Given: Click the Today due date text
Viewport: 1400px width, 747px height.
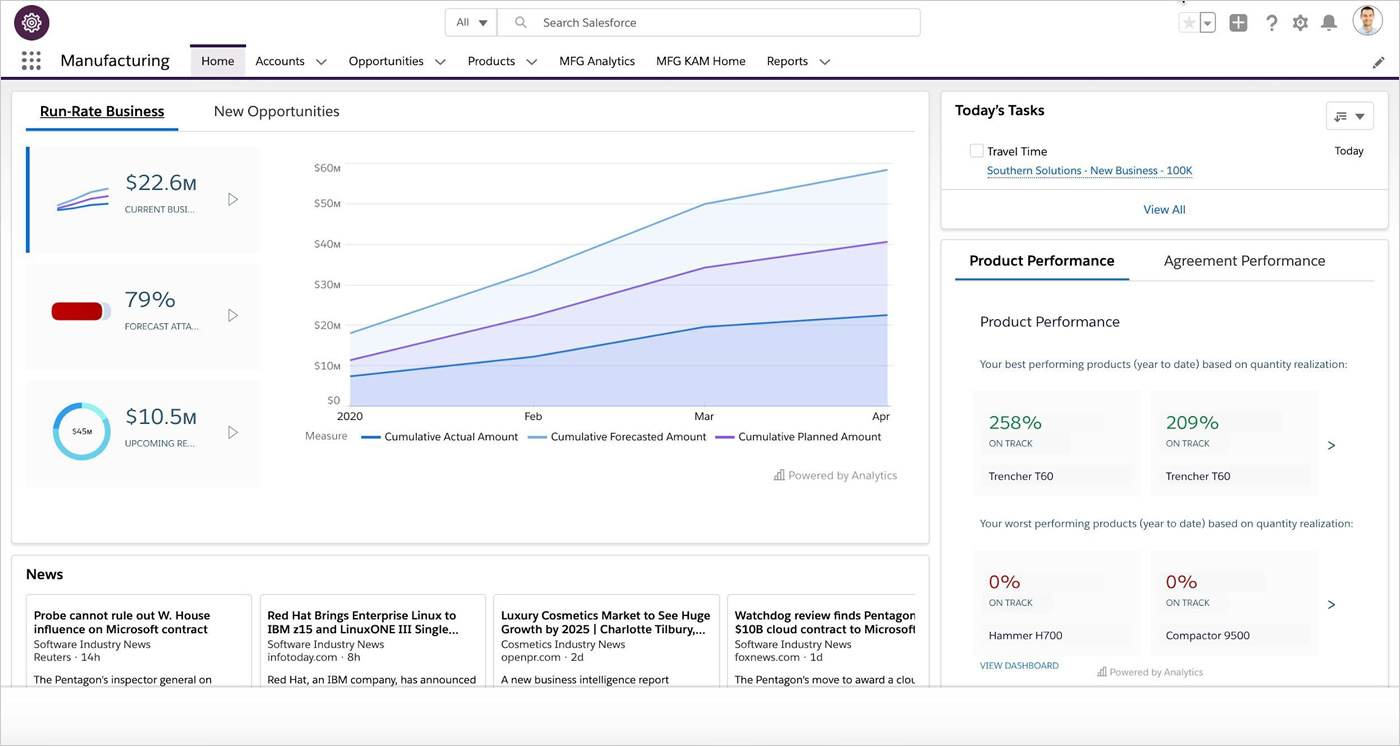Looking at the screenshot, I should (1349, 151).
